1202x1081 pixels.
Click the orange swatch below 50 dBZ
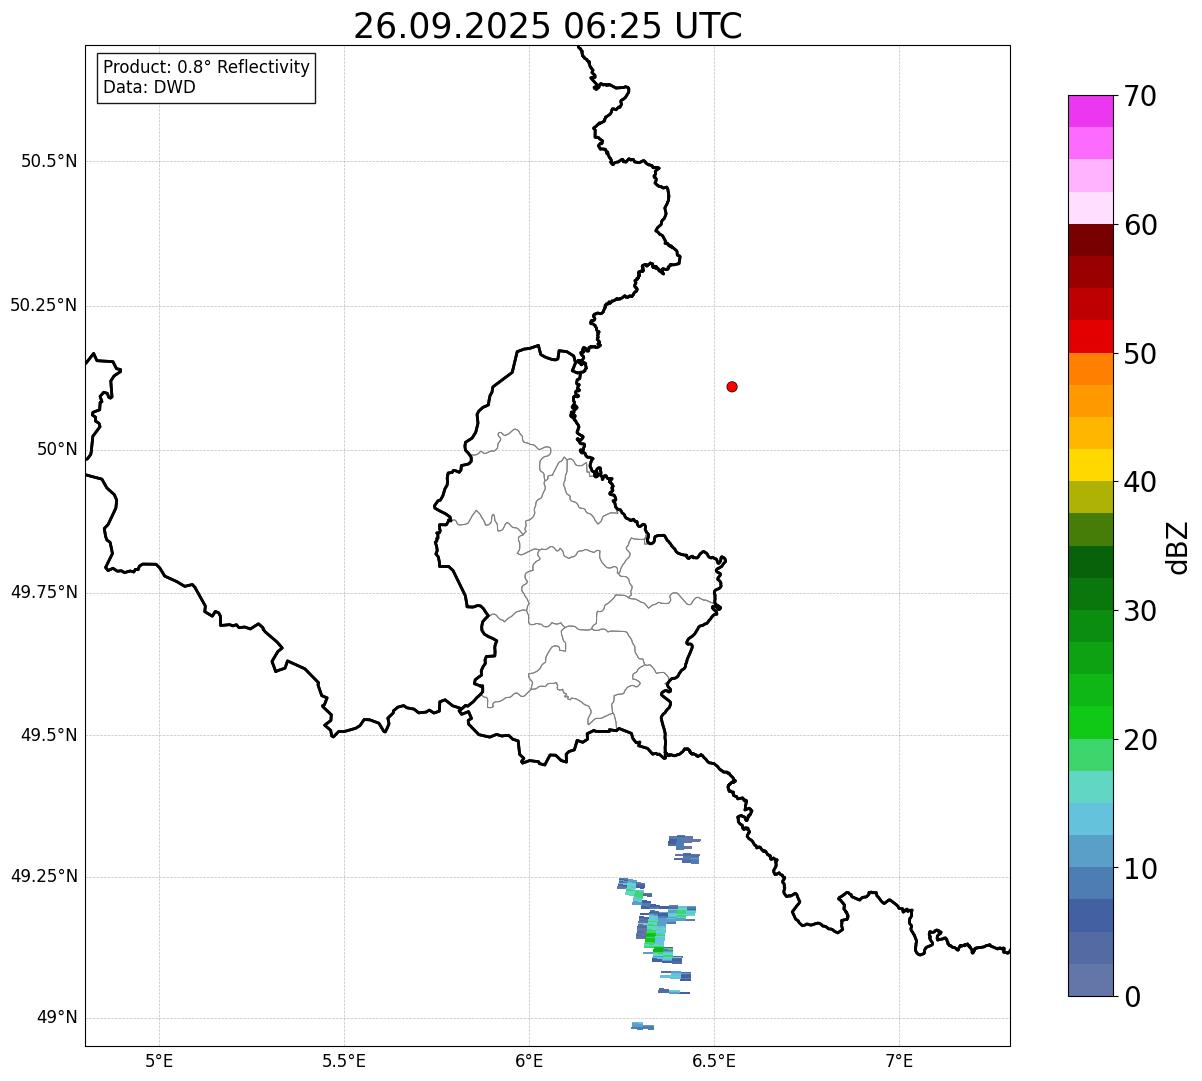point(1090,369)
